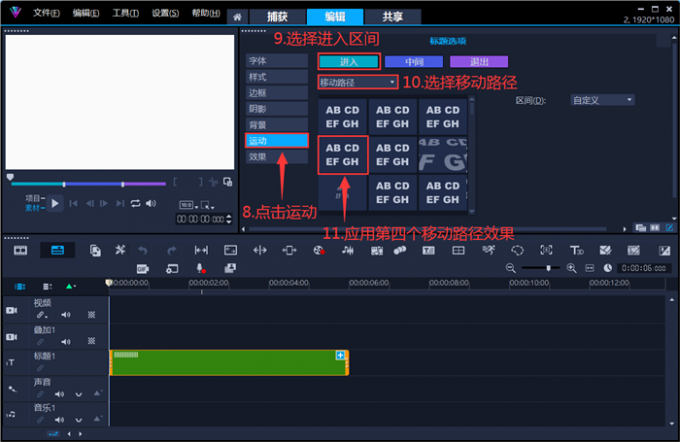Screen dimensions: 680x442
Task: Open the mask creator tool
Action: [517, 250]
